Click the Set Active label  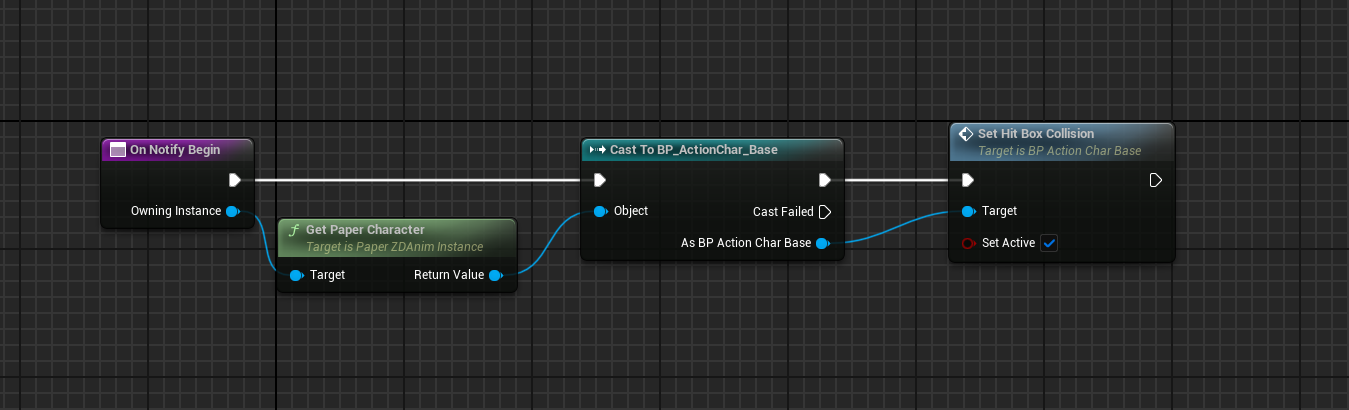pos(1008,243)
